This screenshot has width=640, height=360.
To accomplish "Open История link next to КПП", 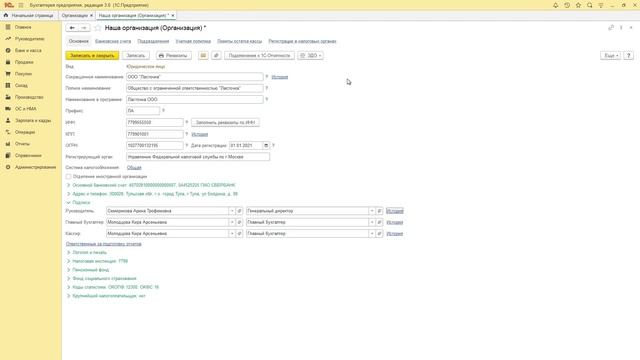I will pyautogui.click(x=200, y=134).
